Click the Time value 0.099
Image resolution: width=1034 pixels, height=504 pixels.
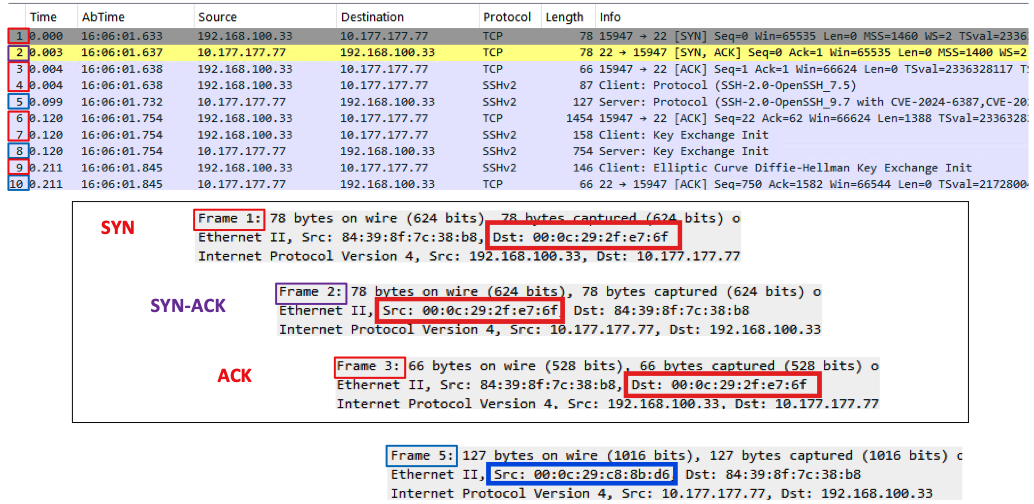coord(46,103)
